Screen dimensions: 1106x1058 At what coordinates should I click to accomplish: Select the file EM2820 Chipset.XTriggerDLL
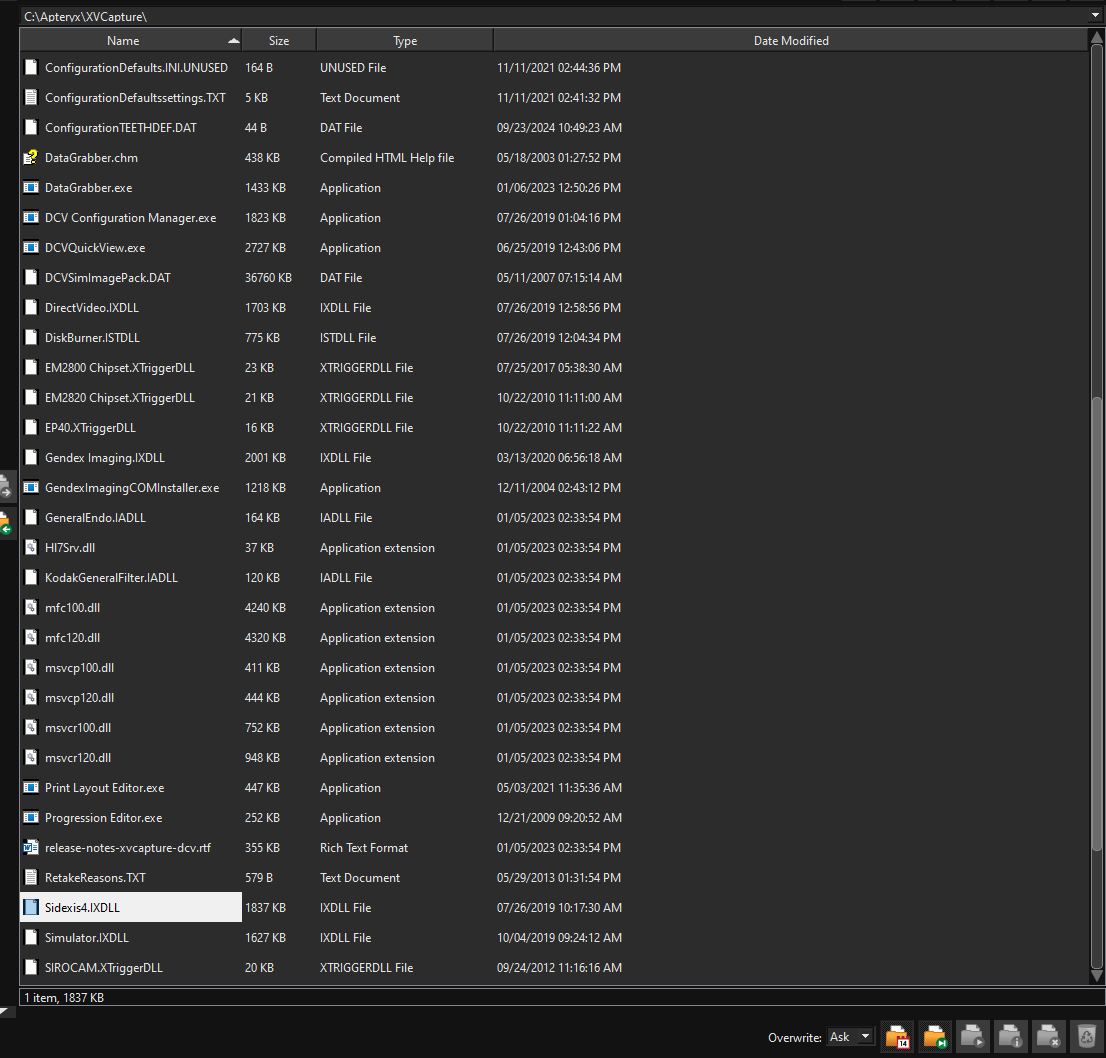point(120,398)
